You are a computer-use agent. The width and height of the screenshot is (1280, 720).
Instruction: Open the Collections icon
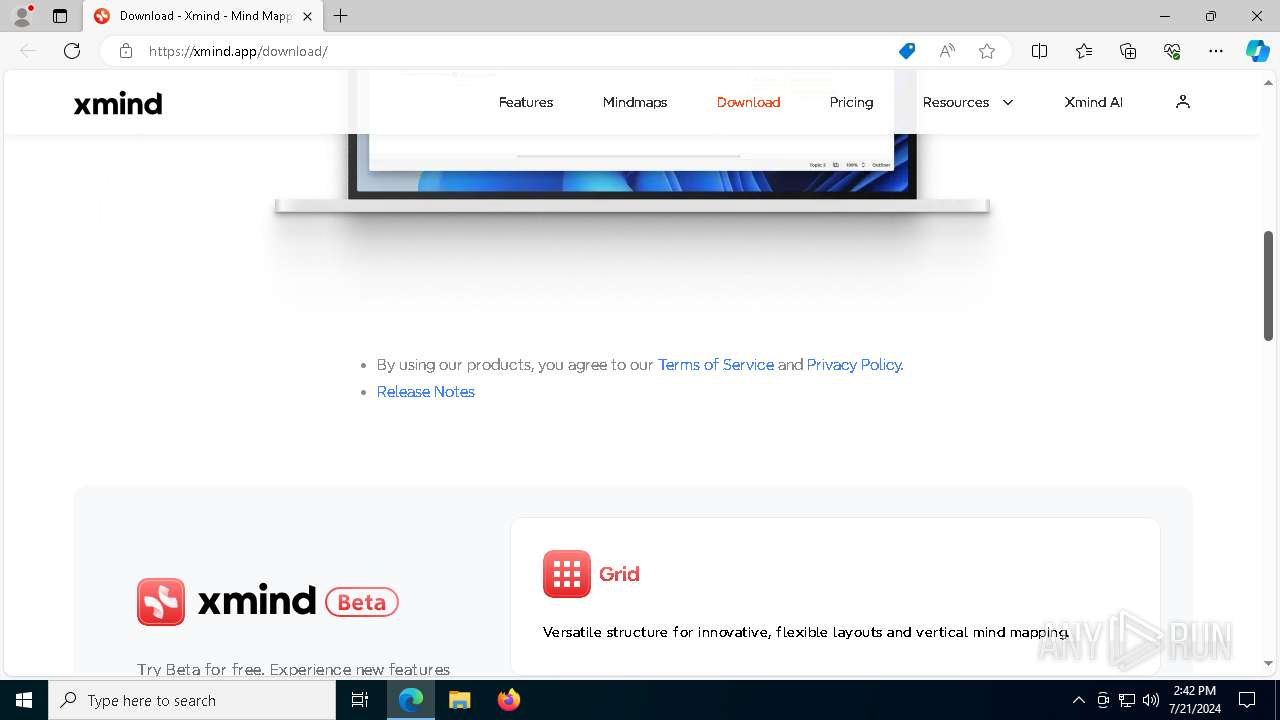click(x=1128, y=51)
